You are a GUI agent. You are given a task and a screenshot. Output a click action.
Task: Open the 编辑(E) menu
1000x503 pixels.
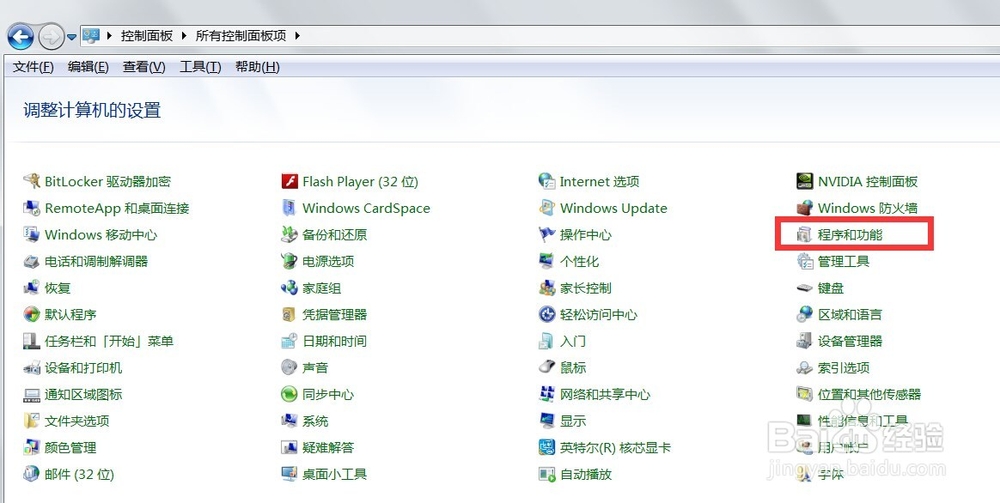88,67
